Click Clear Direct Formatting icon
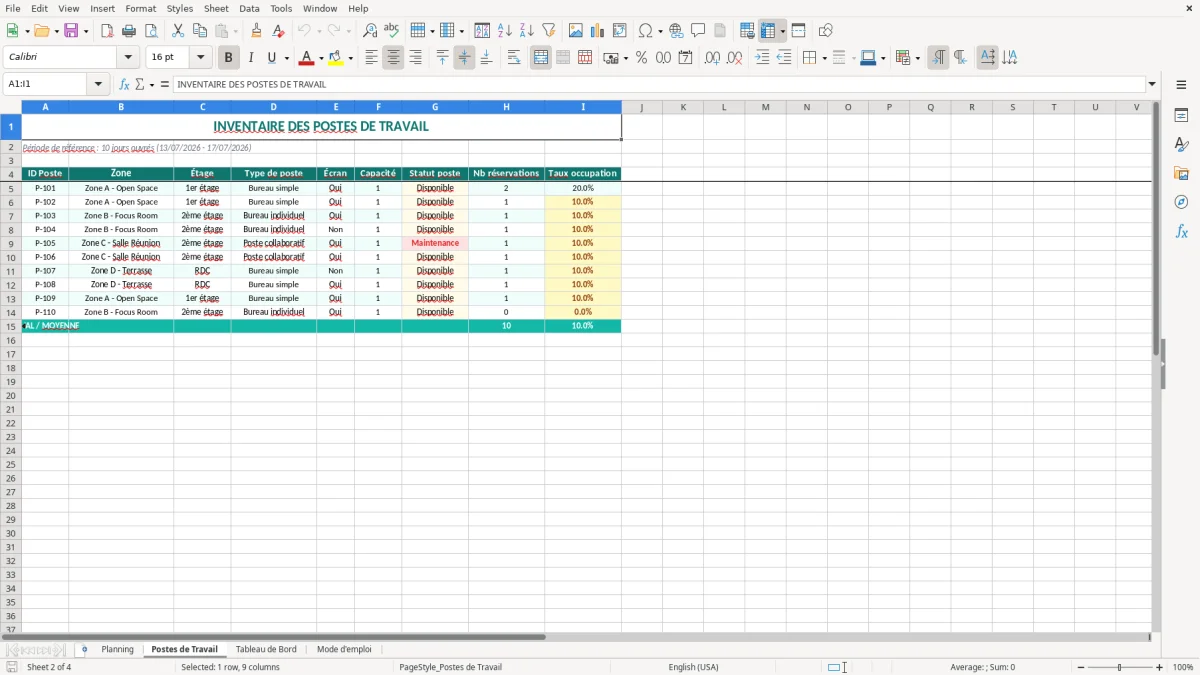 [x=279, y=31]
